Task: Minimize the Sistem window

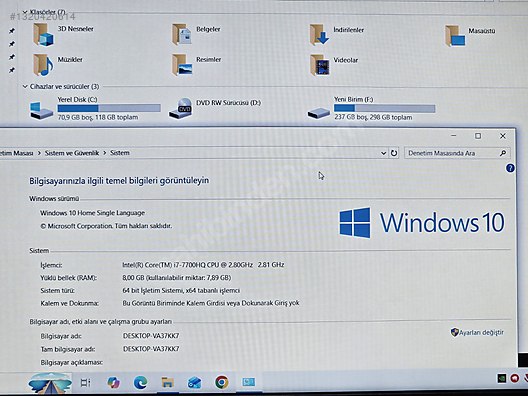Action: (454, 136)
